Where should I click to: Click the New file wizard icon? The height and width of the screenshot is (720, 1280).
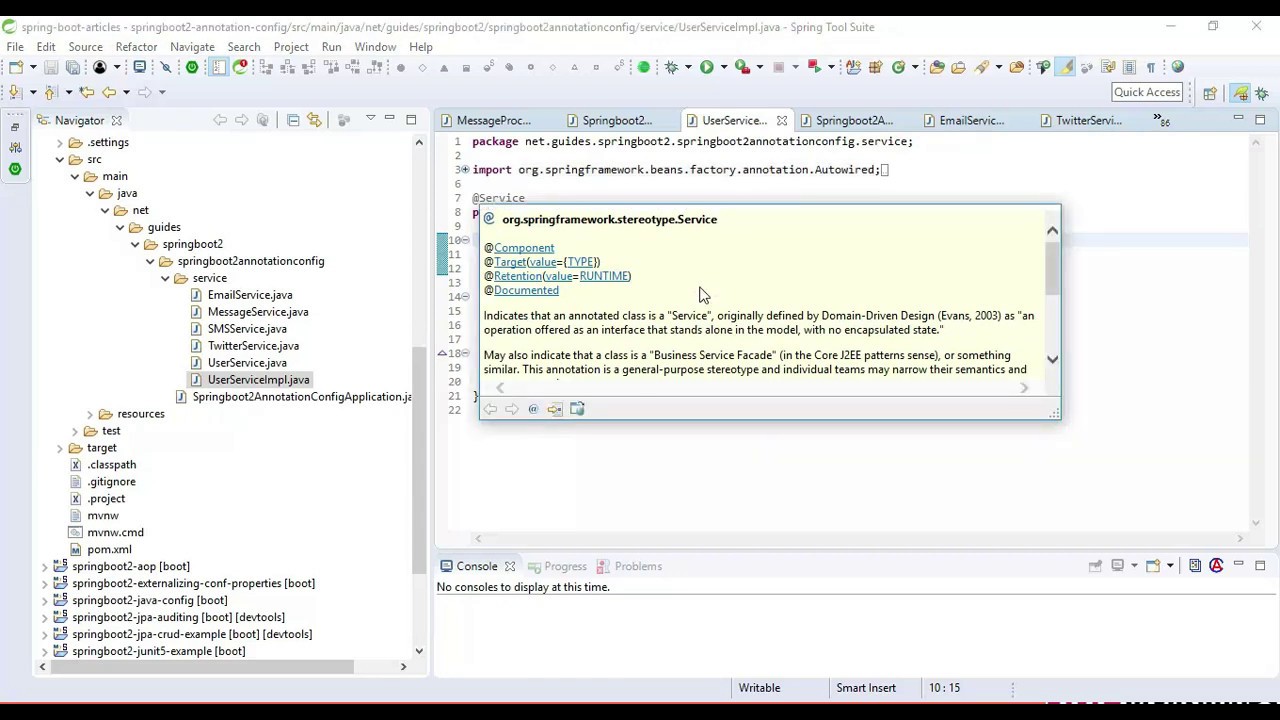tap(16, 67)
